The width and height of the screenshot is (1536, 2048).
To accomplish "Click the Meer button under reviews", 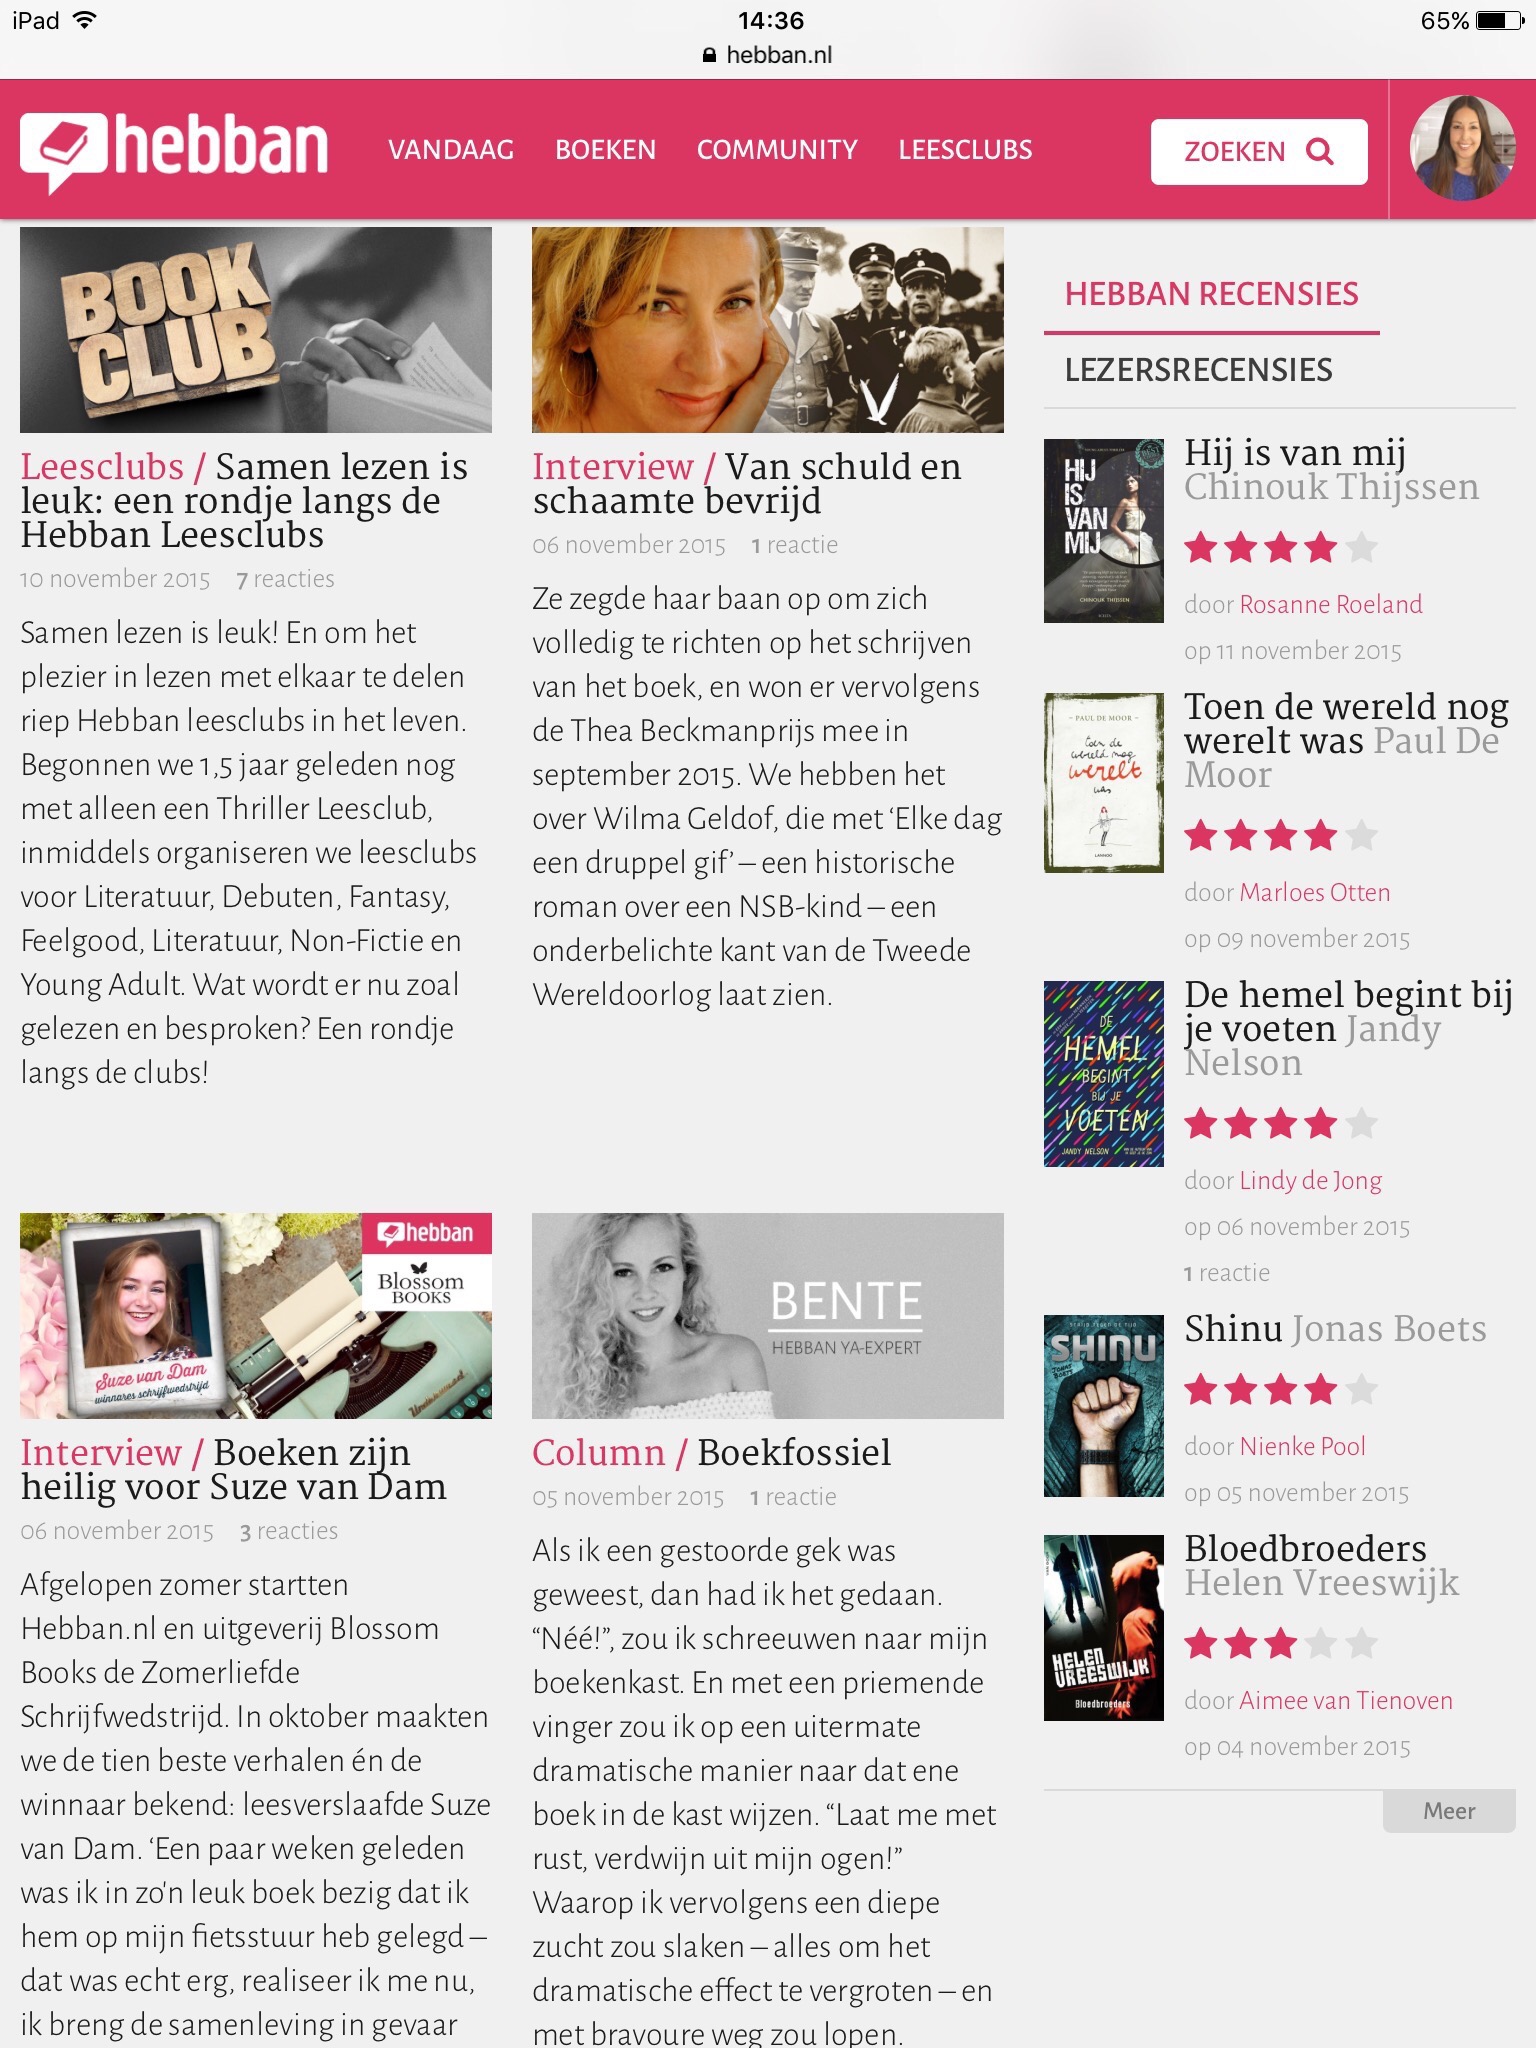I will pyautogui.click(x=1449, y=1811).
